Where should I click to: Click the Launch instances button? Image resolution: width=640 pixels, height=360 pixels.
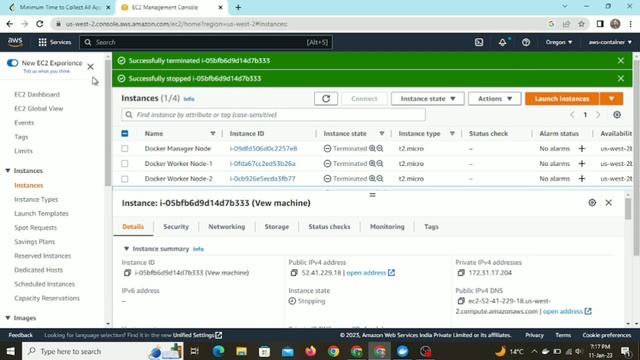(562, 99)
